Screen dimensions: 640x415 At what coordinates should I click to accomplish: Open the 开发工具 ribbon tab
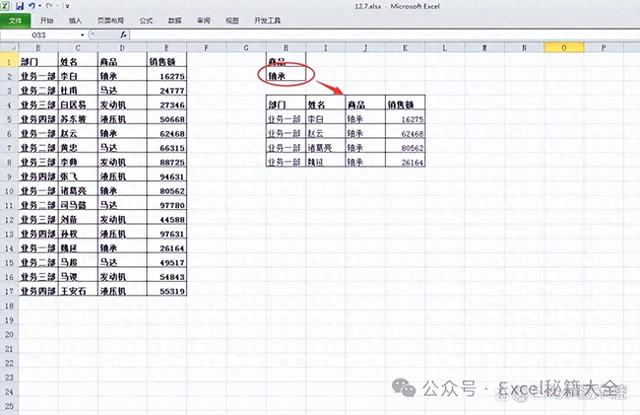(267, 20)
